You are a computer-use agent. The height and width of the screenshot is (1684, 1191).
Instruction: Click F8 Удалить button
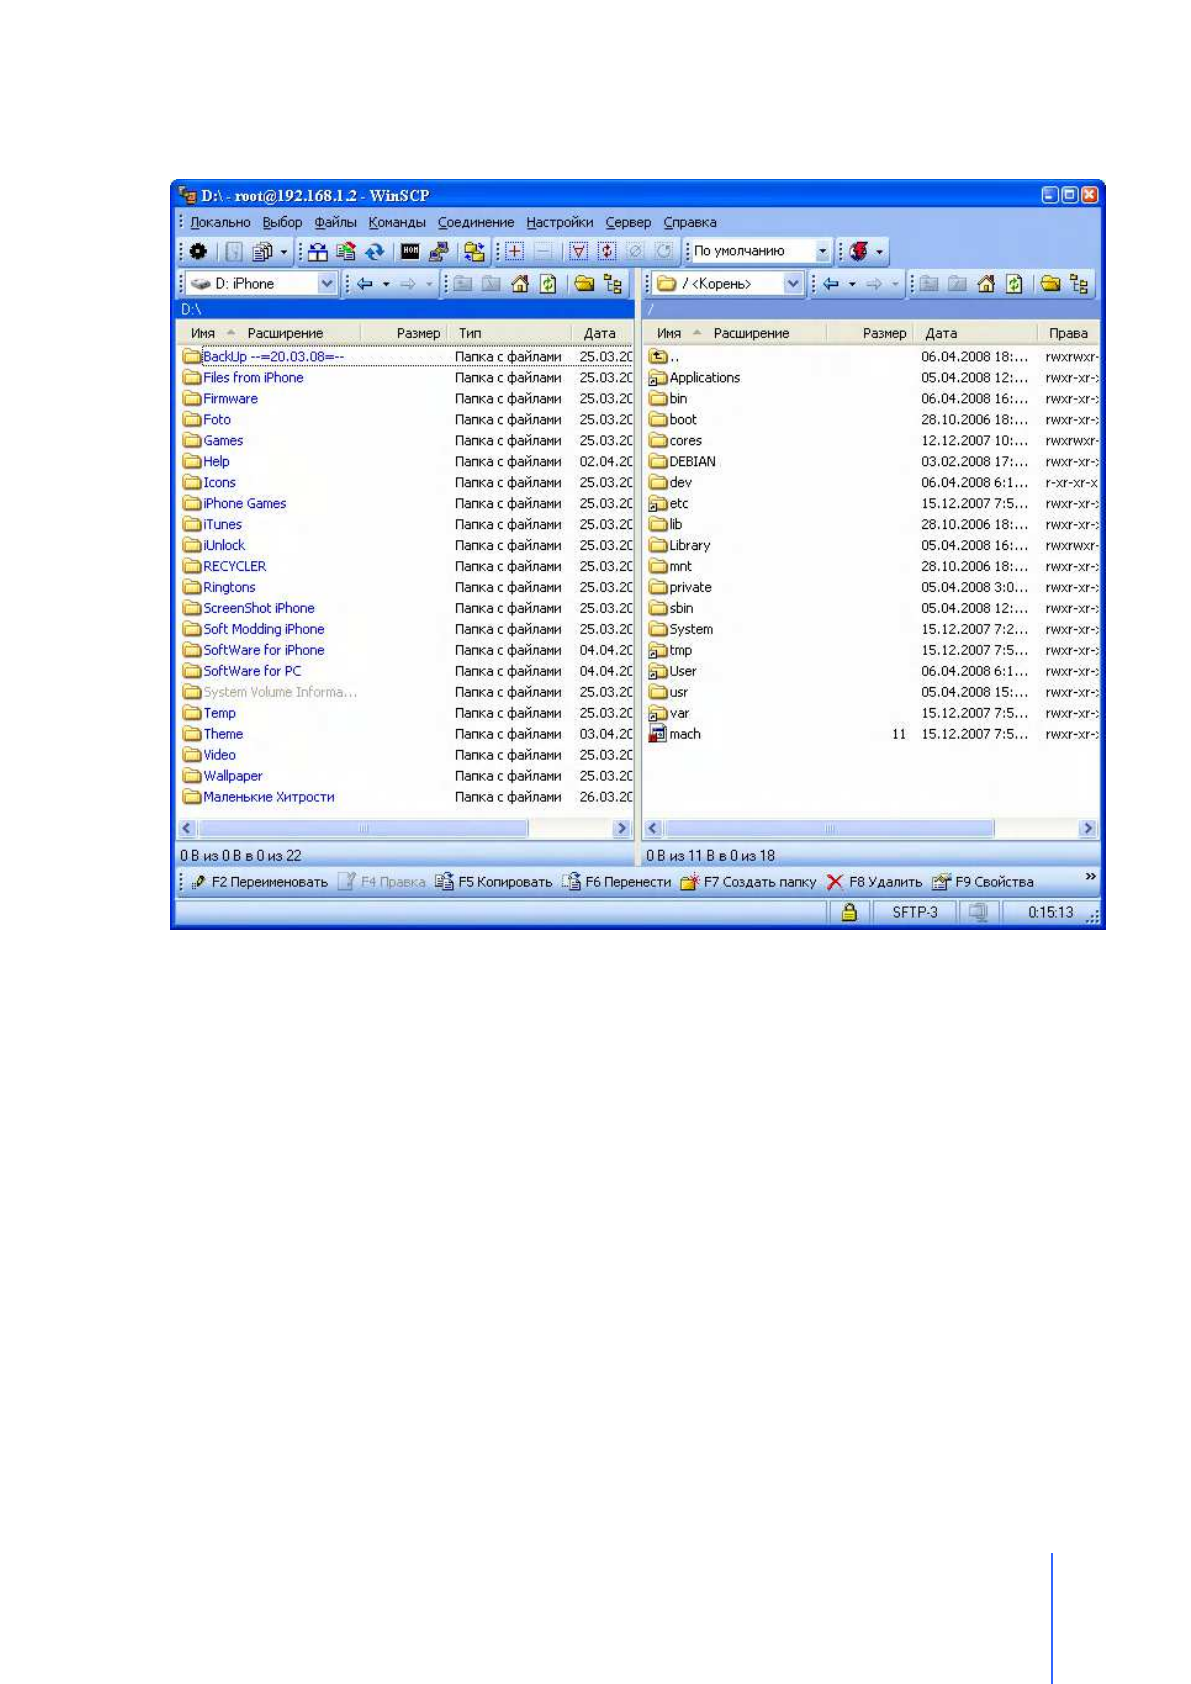(x=874, y=882)
